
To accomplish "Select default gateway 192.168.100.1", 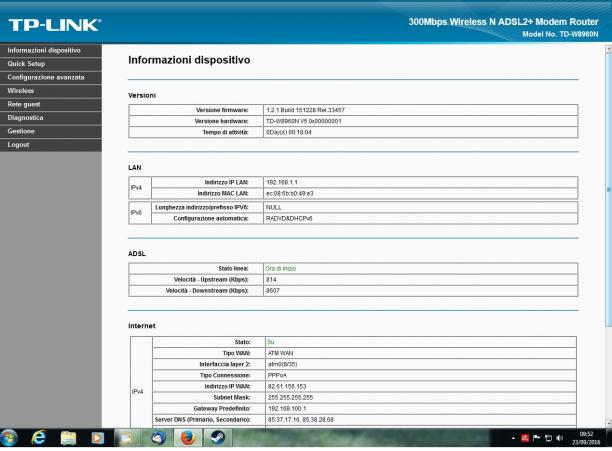I will point(287,408).
